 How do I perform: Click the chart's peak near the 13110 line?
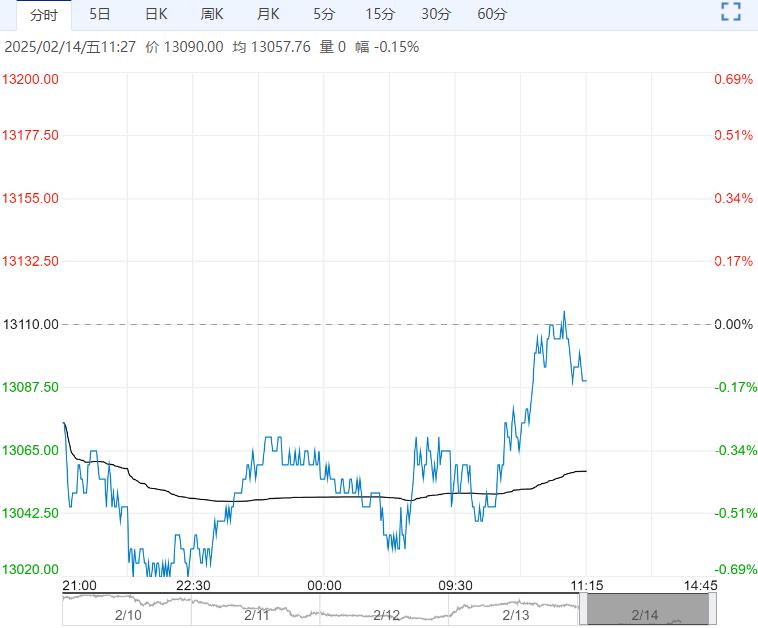(x=564, y=312)
